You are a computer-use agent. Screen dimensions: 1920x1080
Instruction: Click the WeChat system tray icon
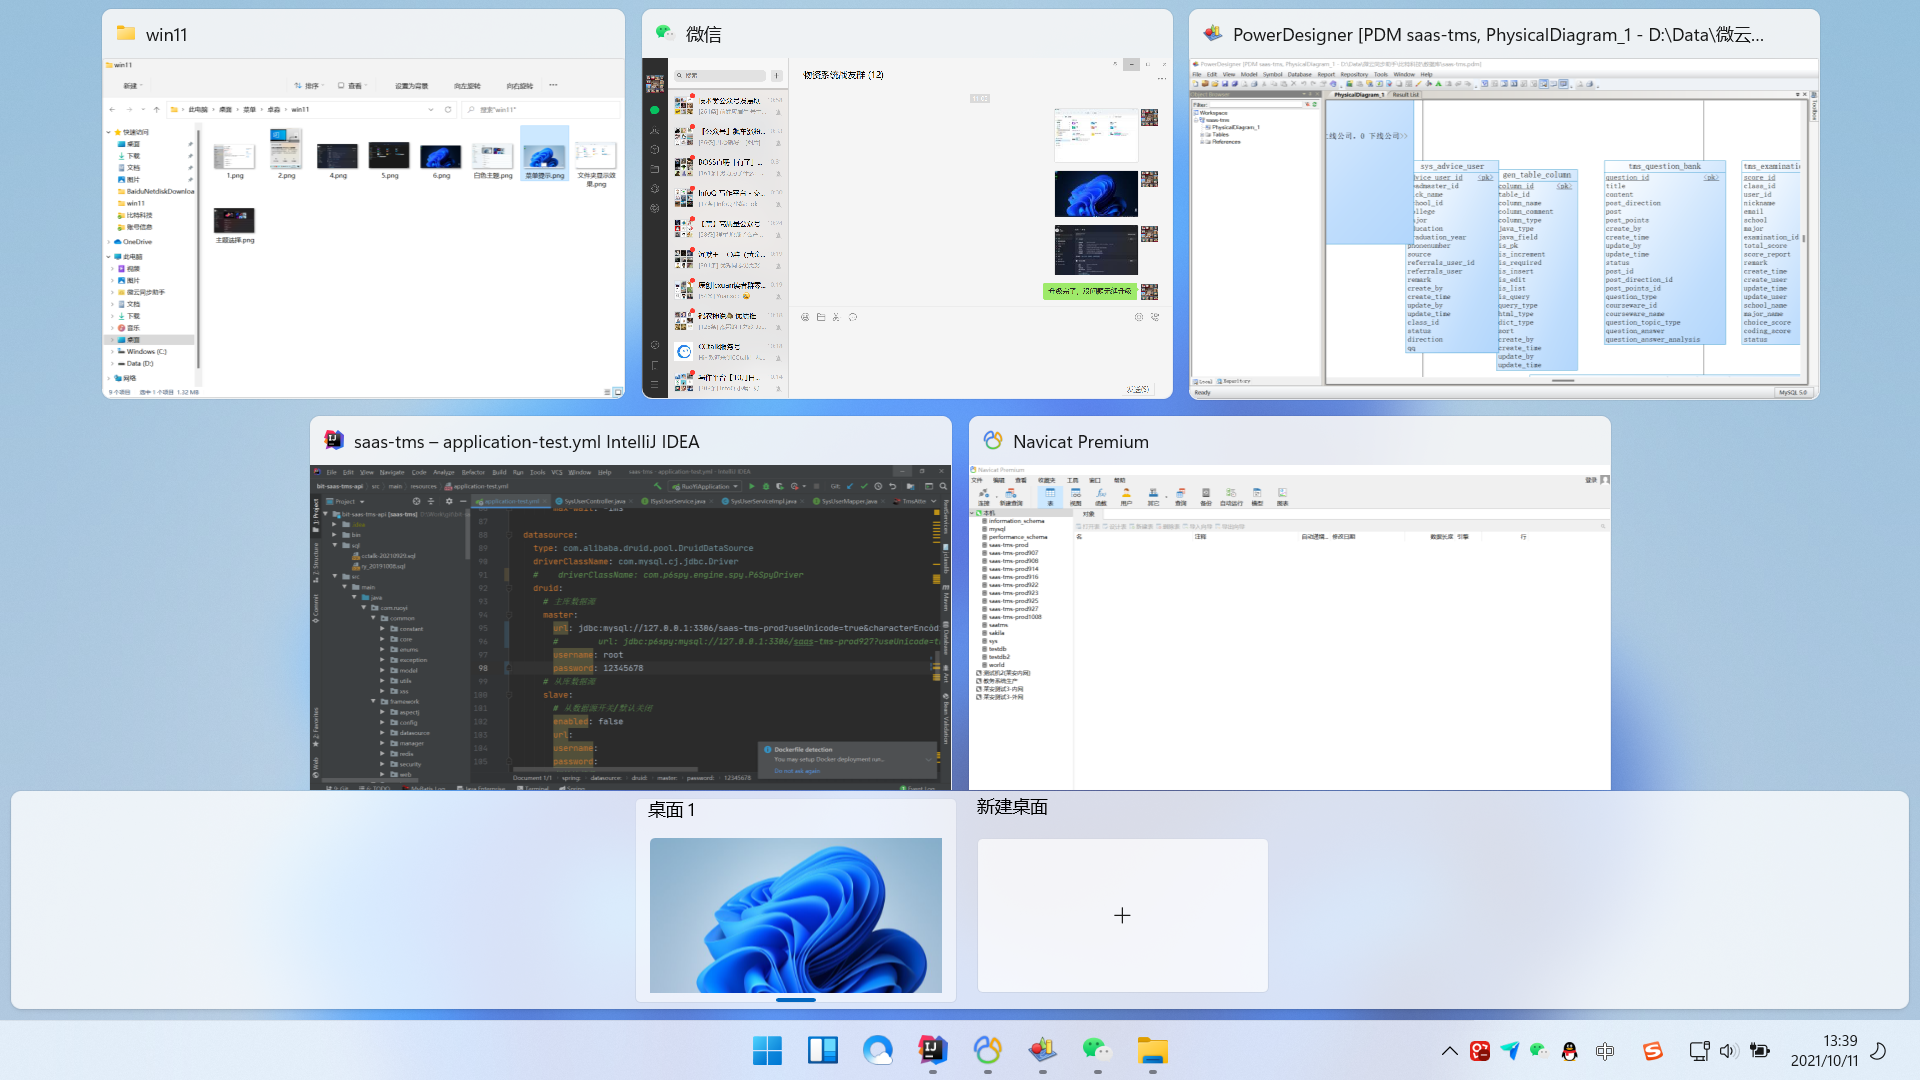point(1539,1051)
